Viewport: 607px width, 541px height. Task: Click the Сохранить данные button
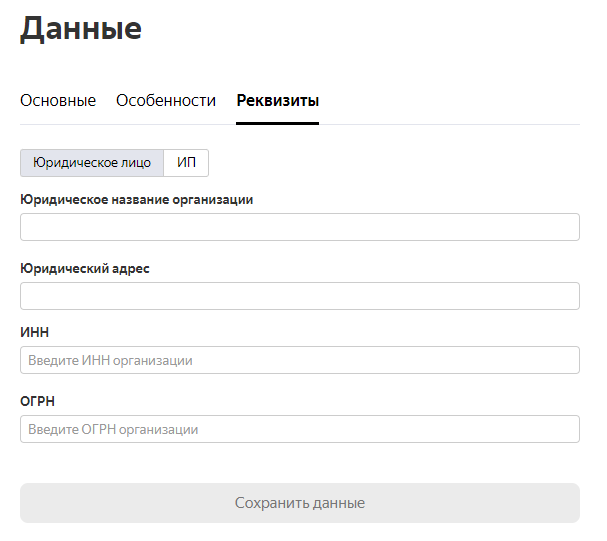point(300,503)
